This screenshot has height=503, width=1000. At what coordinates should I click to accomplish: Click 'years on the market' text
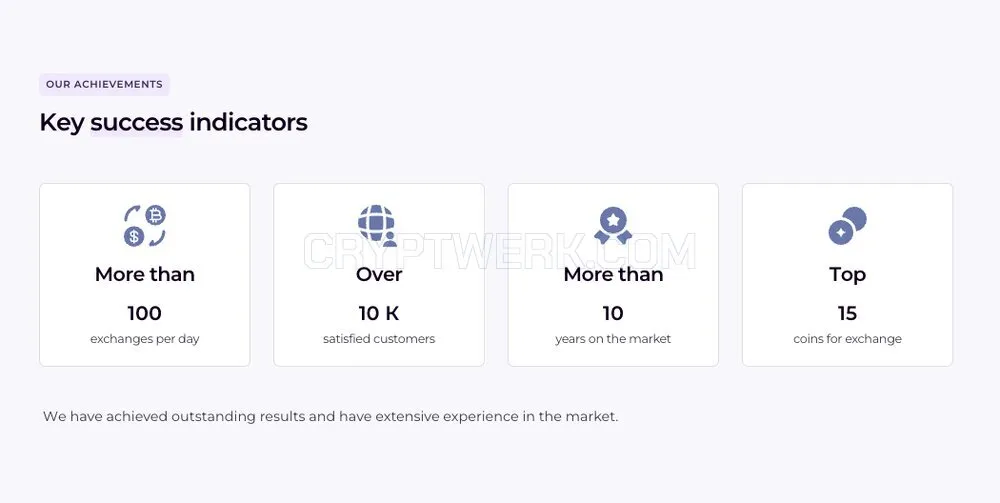(613, 339)
